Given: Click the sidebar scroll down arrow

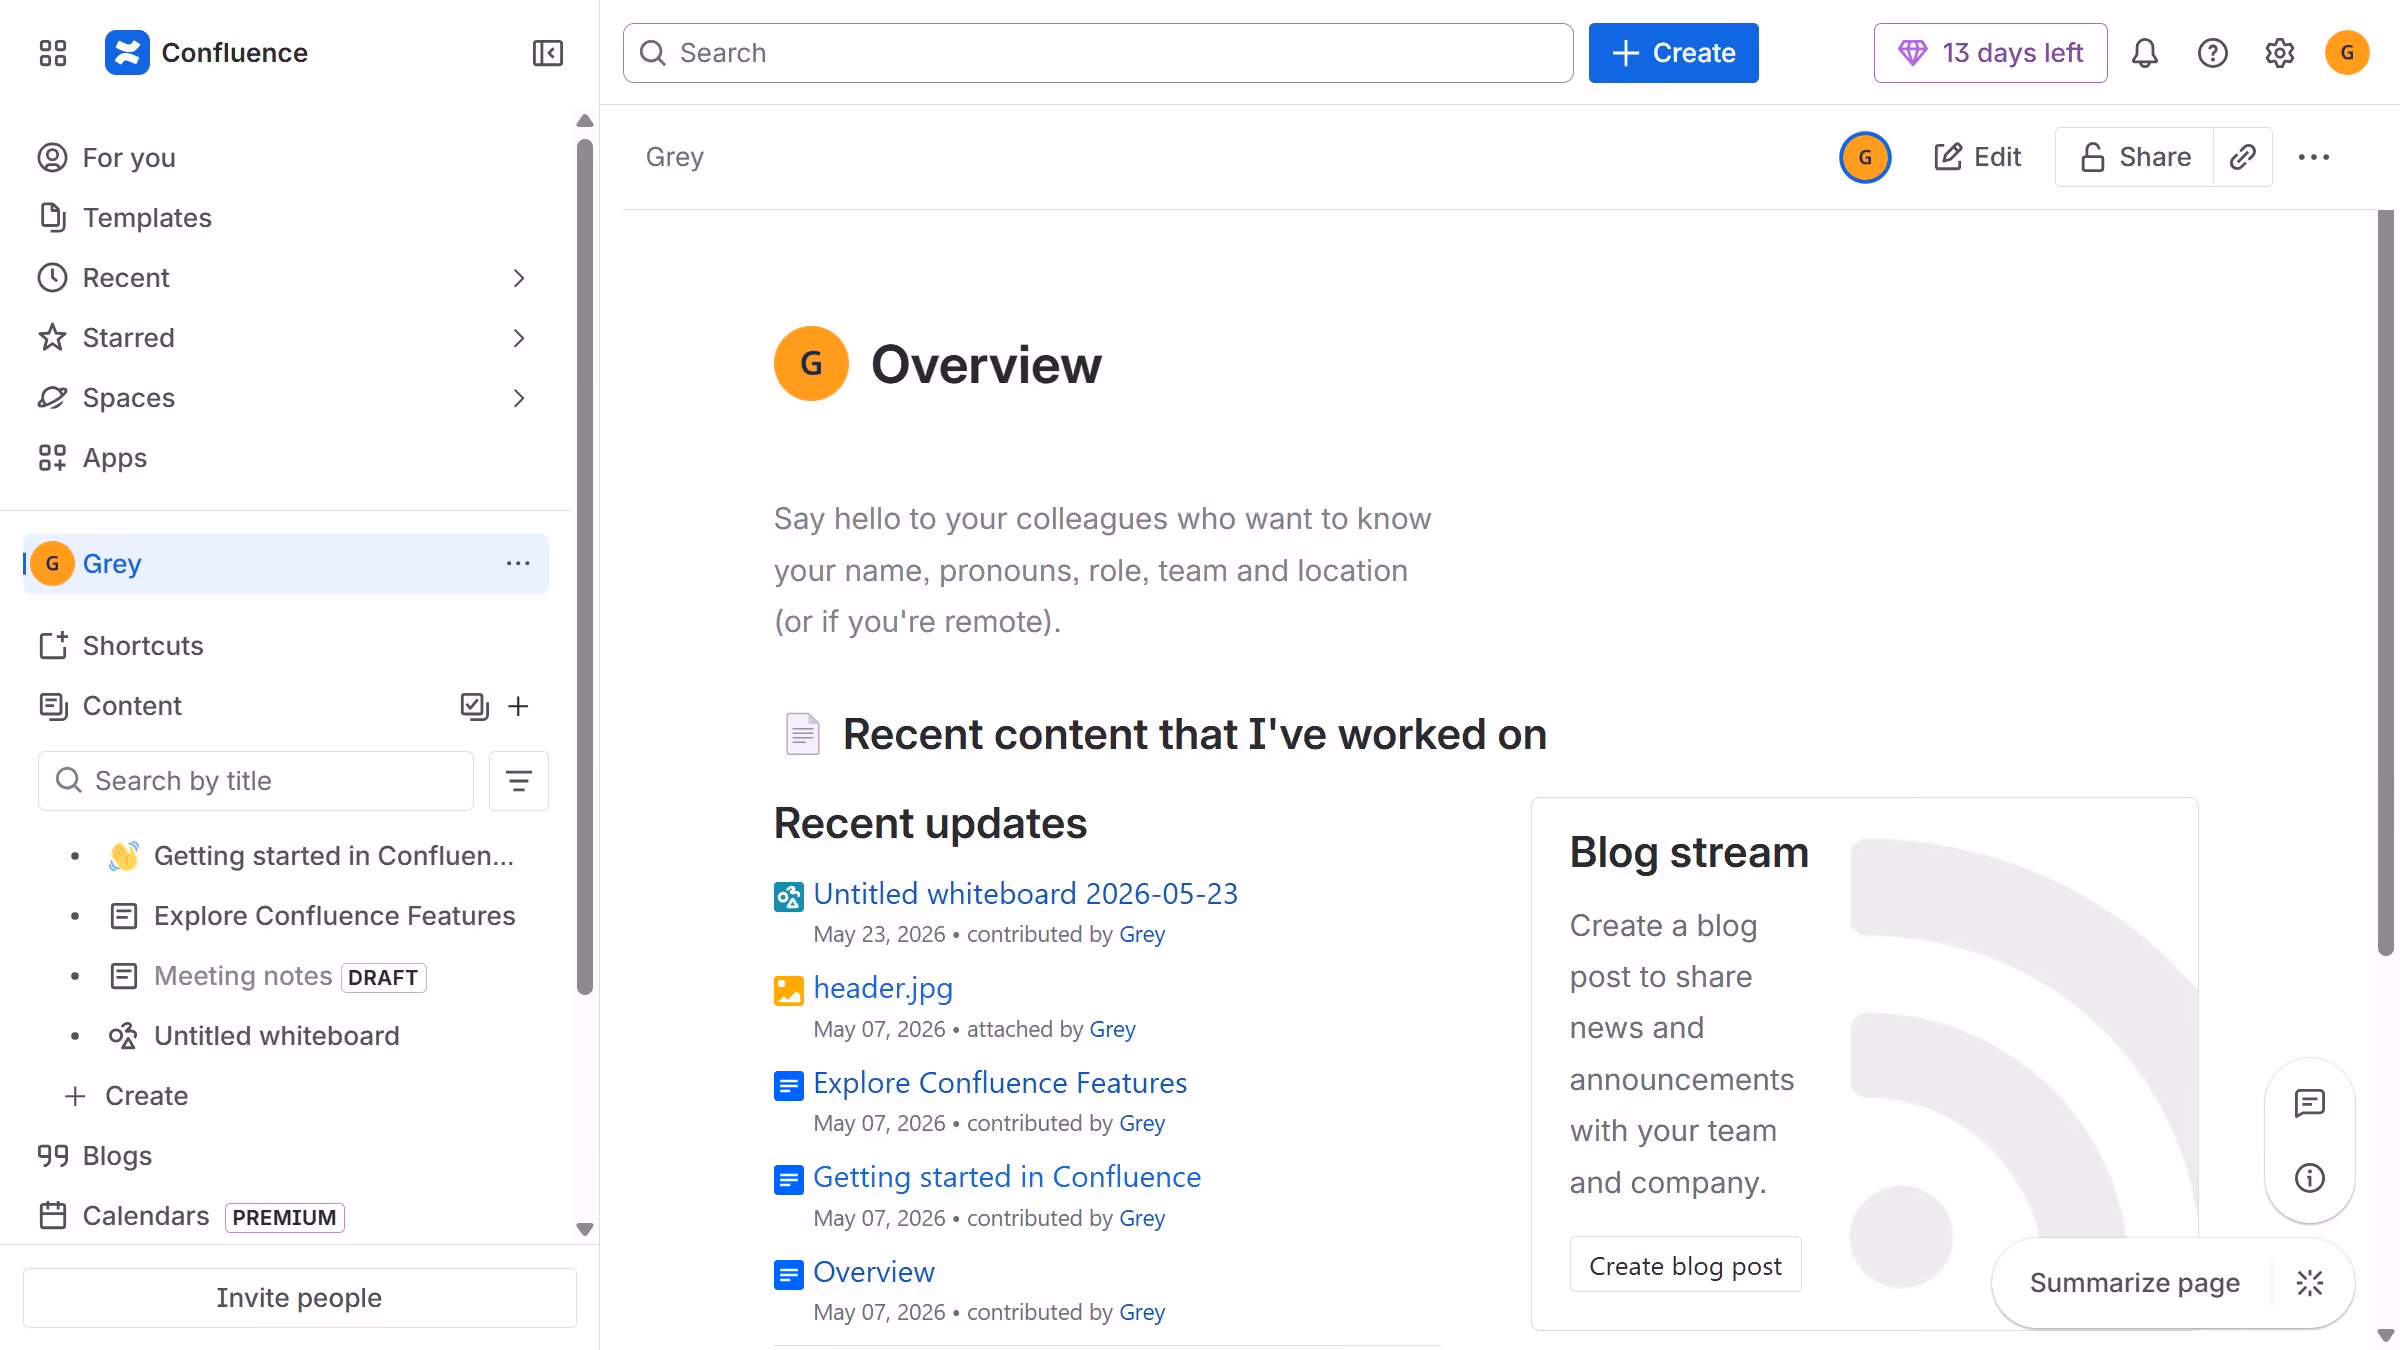Looking at the screenshot, I should pyautogui.click(x=585, y=1229).
